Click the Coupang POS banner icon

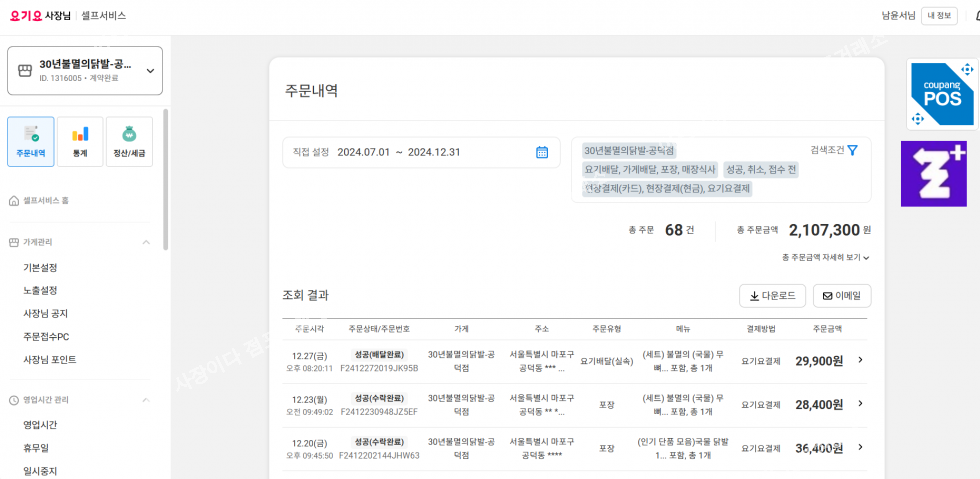click(x=941, y=93)
